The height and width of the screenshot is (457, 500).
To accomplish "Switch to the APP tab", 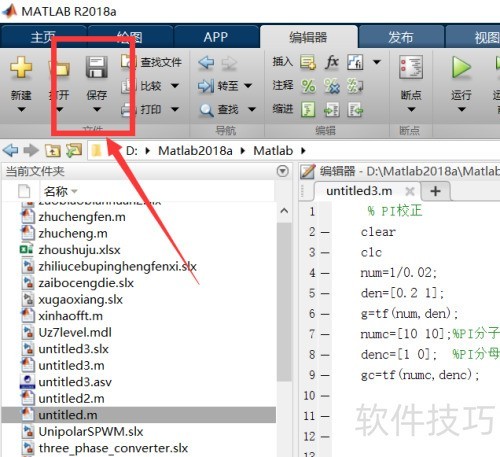I will point(216,37).
